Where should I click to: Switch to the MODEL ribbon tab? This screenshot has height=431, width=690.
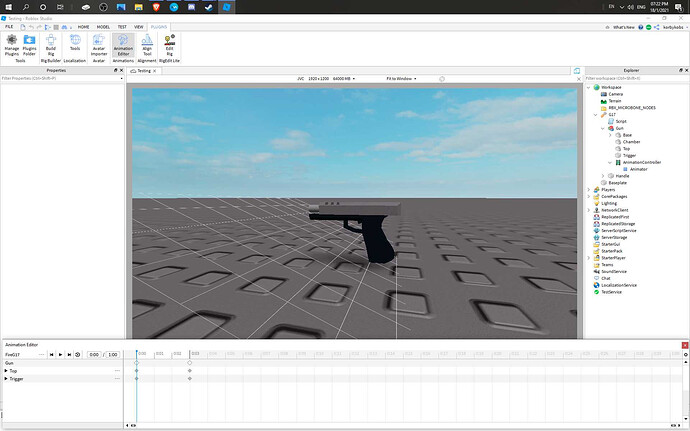[x=103, y=27]
